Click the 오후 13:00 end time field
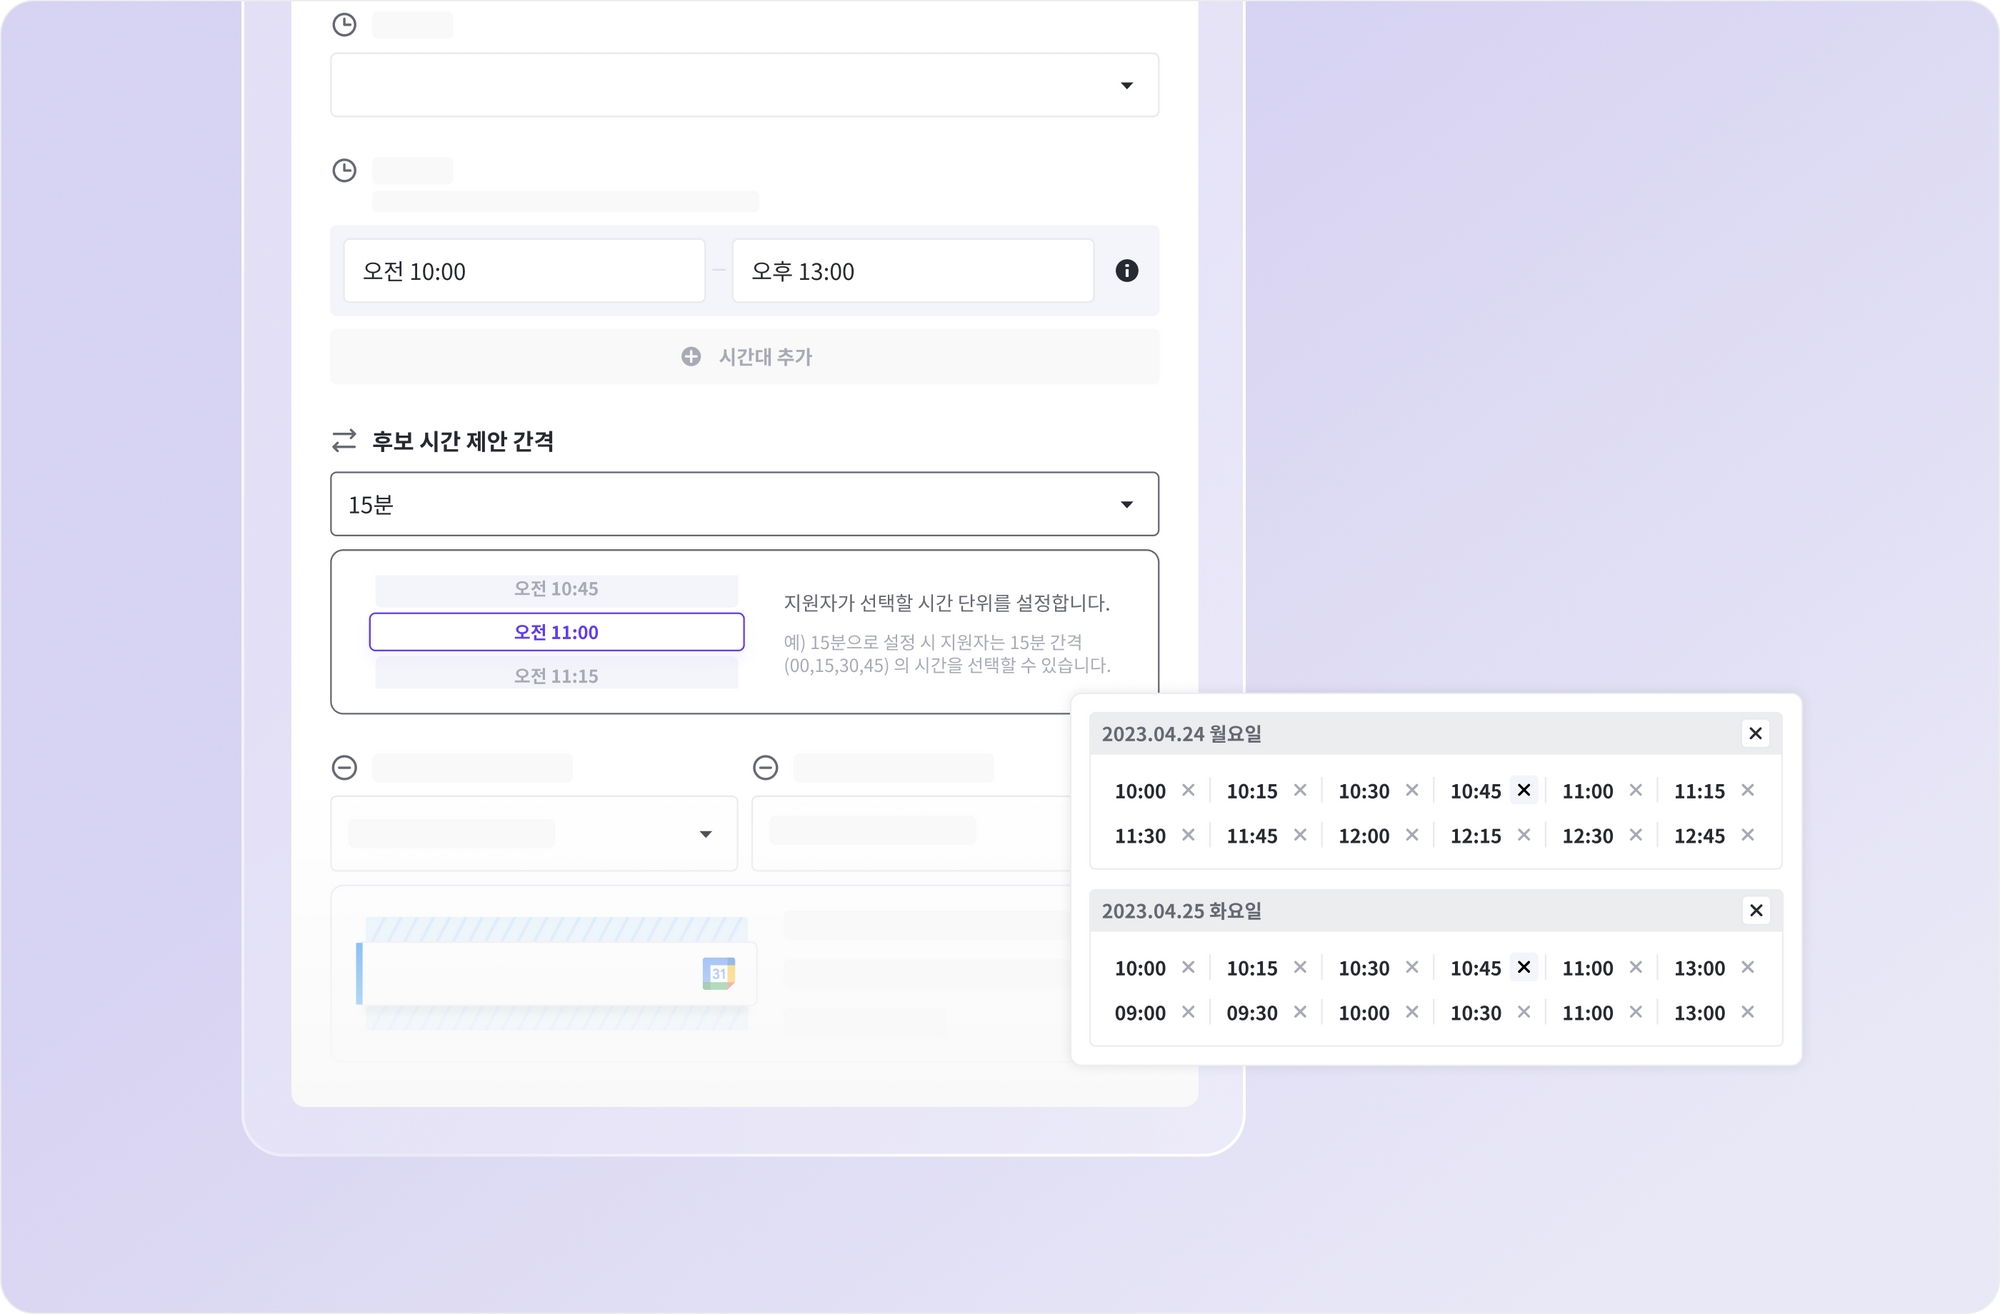This screenshot has width=2000, height=1314. tap(912, 271)
